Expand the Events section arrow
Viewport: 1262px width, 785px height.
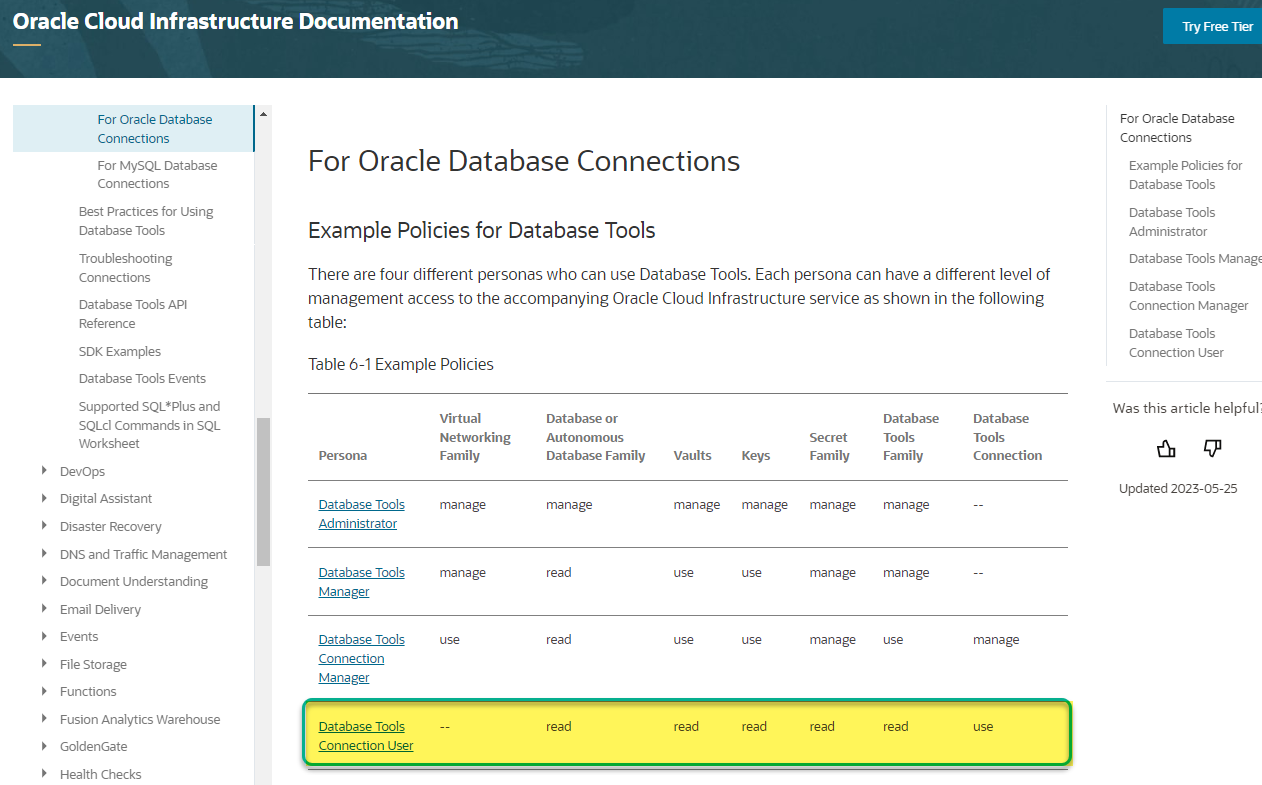44,636
